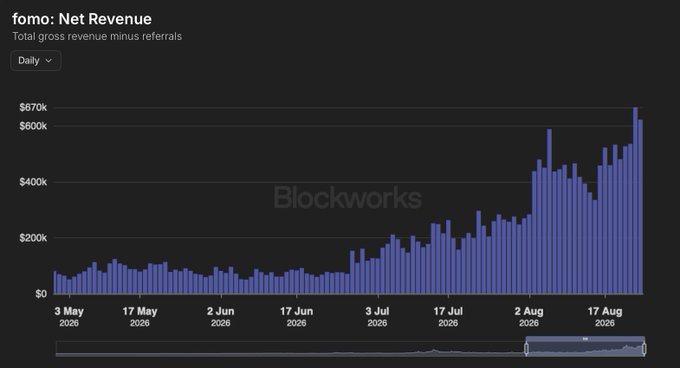Click the $400k y-axis label
This screenshot has height=368, width=680.
pos(33,182)
